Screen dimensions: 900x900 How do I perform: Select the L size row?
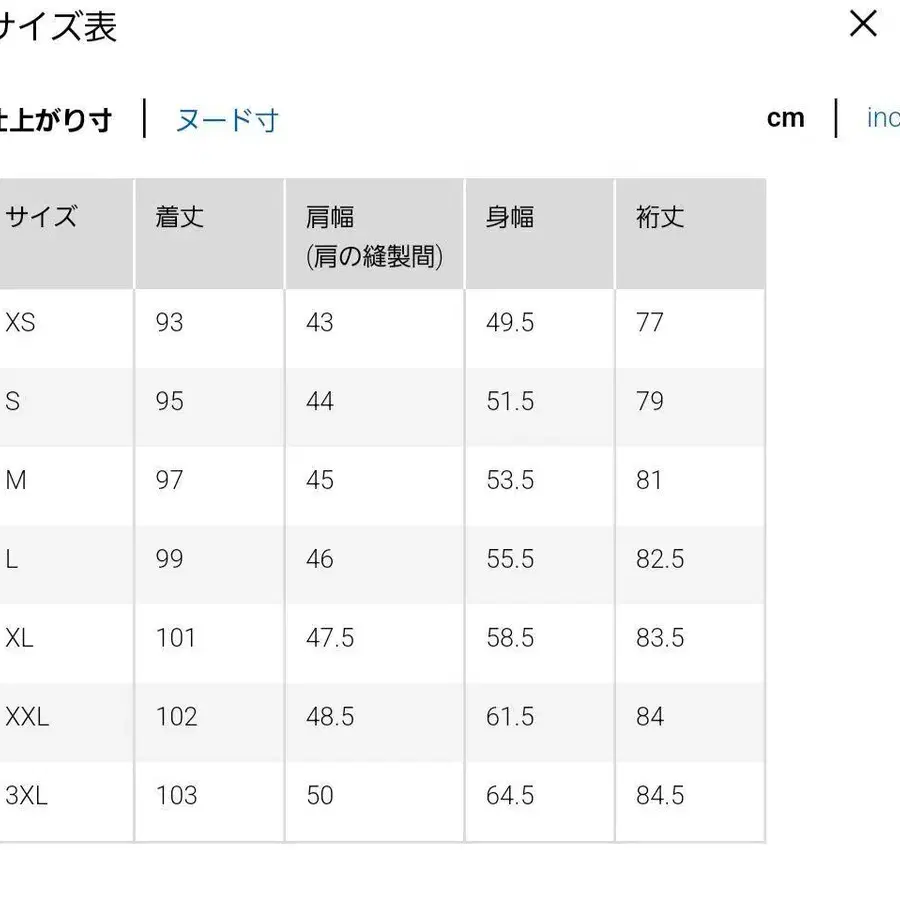(10, 559)
